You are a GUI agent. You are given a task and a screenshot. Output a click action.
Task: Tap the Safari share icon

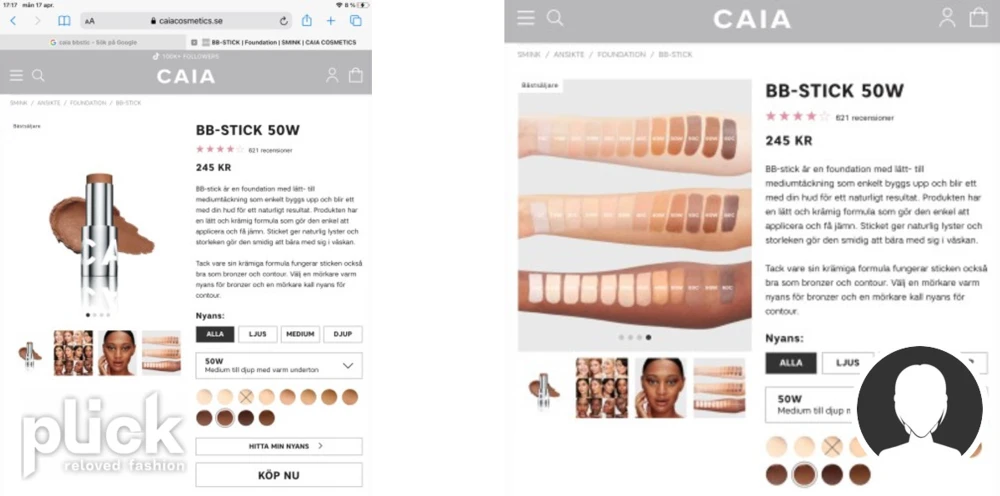(307, 20)
